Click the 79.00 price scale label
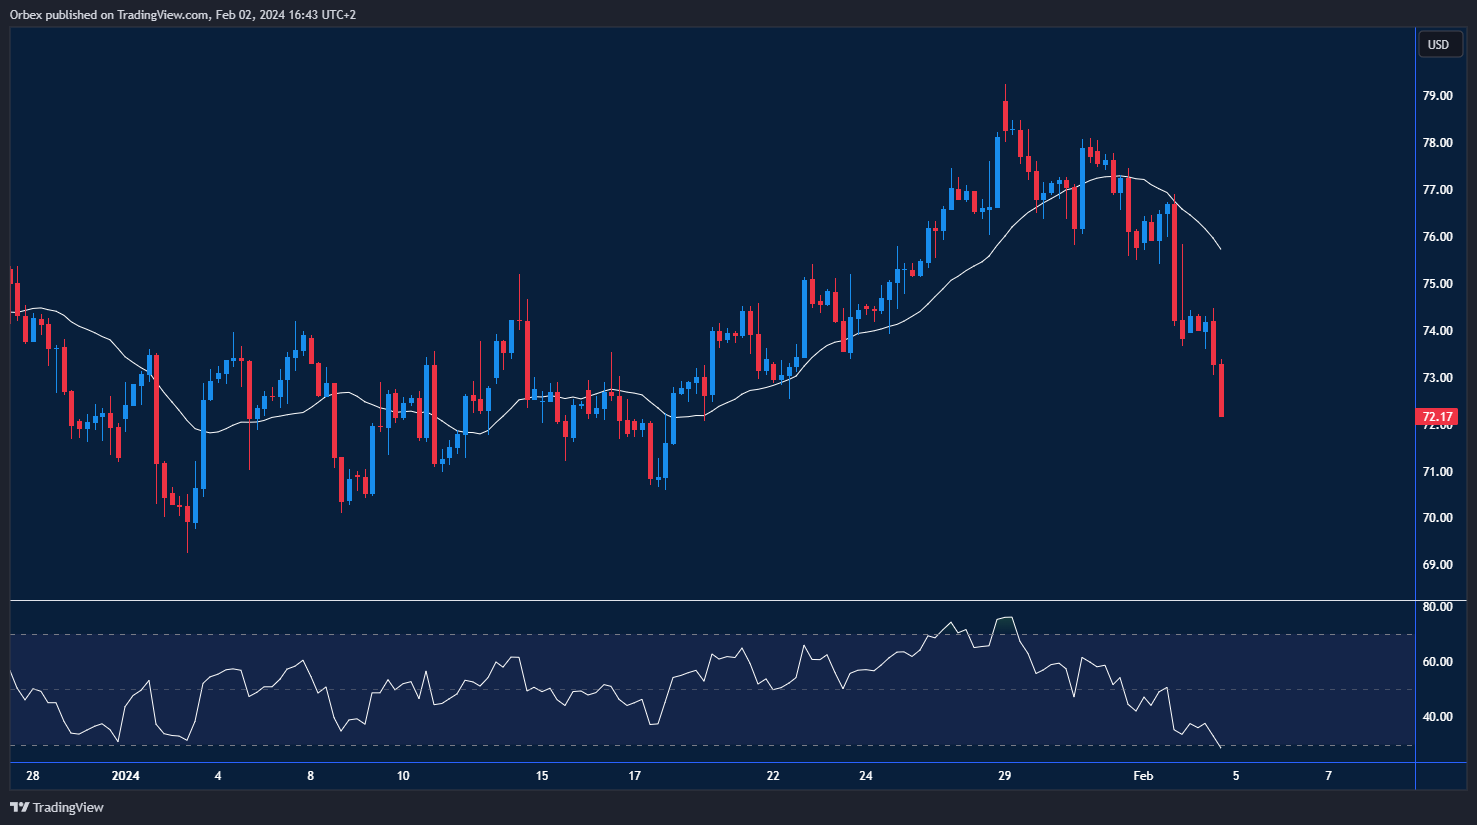 tap(1438, 96)
